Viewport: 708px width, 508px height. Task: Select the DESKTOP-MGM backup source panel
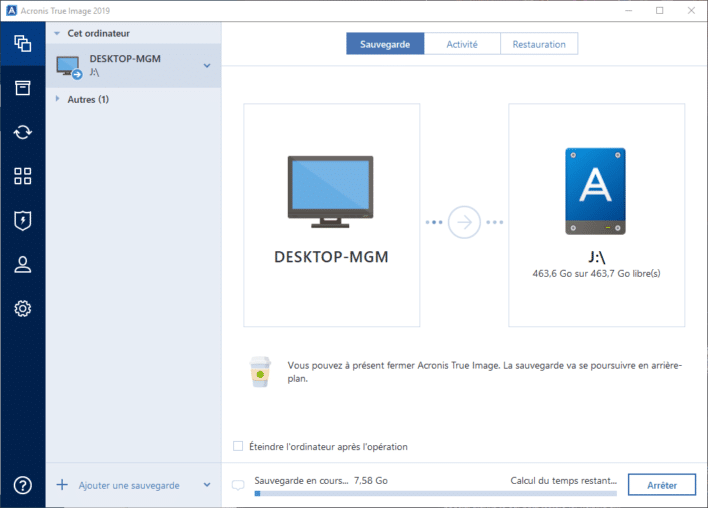pos(332,215)
